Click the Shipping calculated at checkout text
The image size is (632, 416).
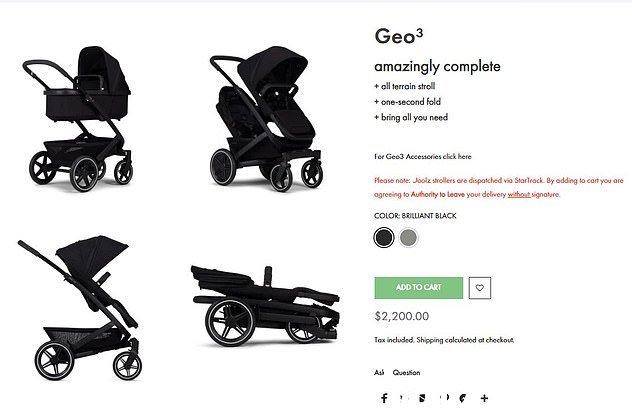[x=465, y=340]
